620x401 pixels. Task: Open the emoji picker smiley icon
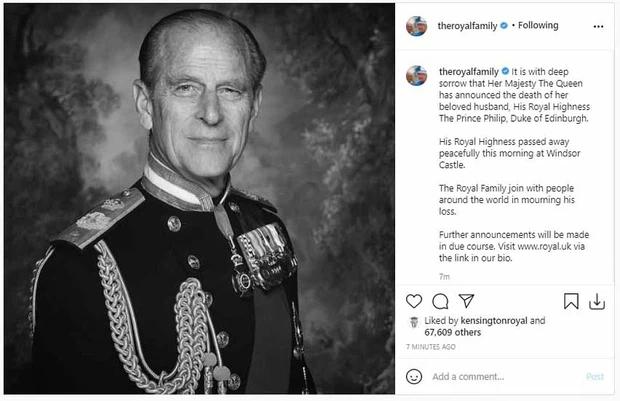[415, 377]
